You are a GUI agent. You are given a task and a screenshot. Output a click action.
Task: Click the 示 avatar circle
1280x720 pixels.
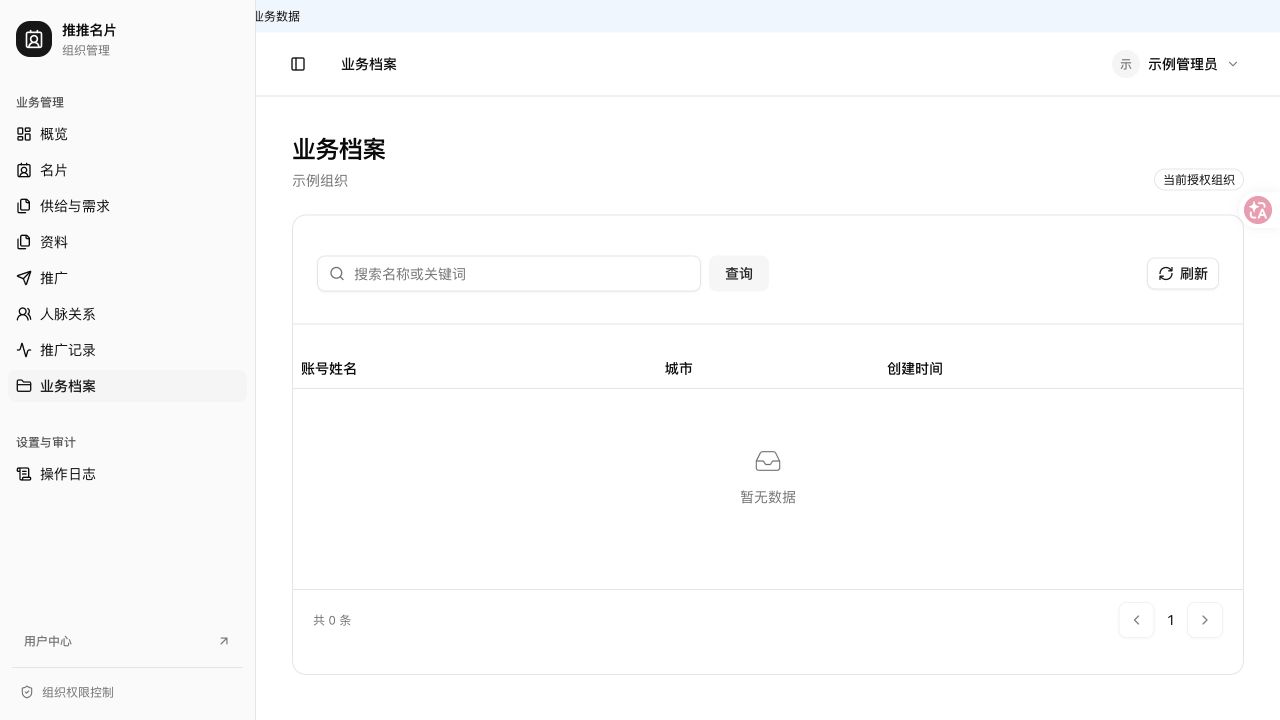point(1126,64)
